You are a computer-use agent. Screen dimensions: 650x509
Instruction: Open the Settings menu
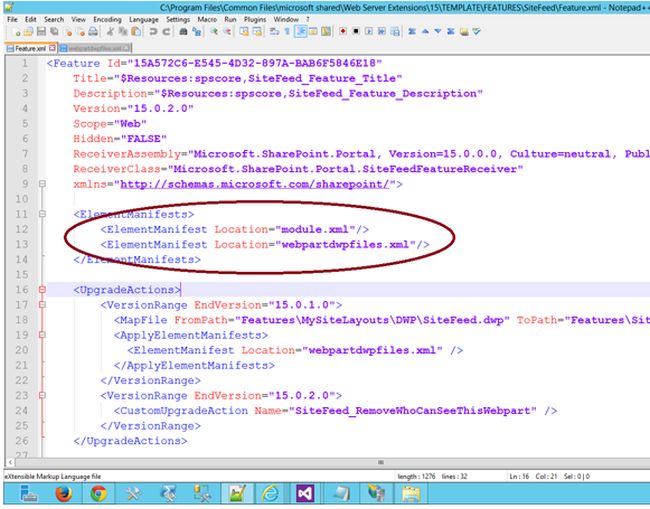tap(178, 19)
